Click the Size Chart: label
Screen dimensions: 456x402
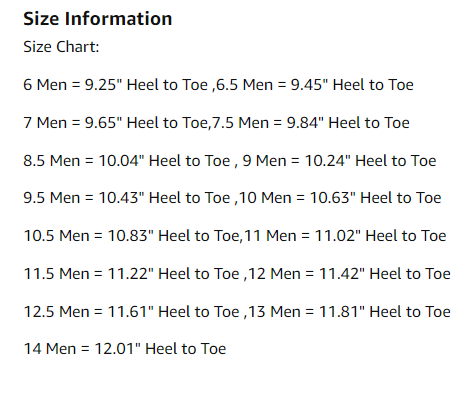61,47
